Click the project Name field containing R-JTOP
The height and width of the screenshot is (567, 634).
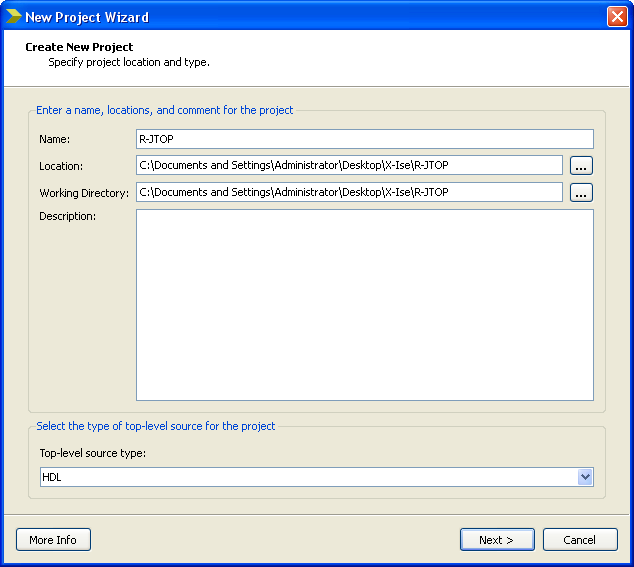364,139
